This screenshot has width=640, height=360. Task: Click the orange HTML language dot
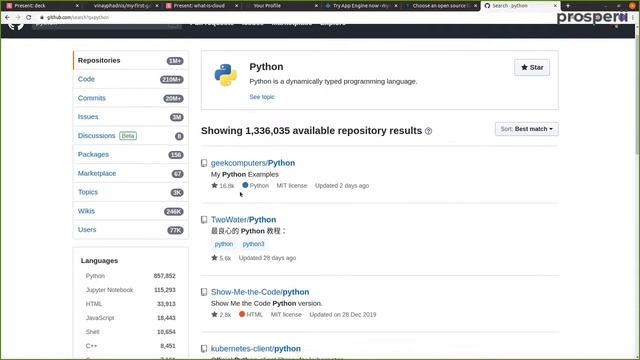(242, 314)
